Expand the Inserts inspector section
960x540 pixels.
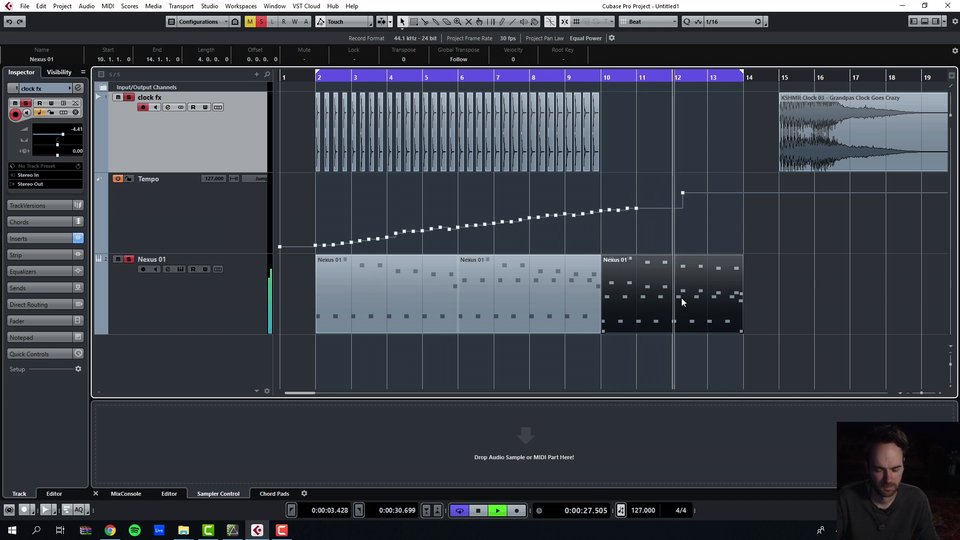45,238
